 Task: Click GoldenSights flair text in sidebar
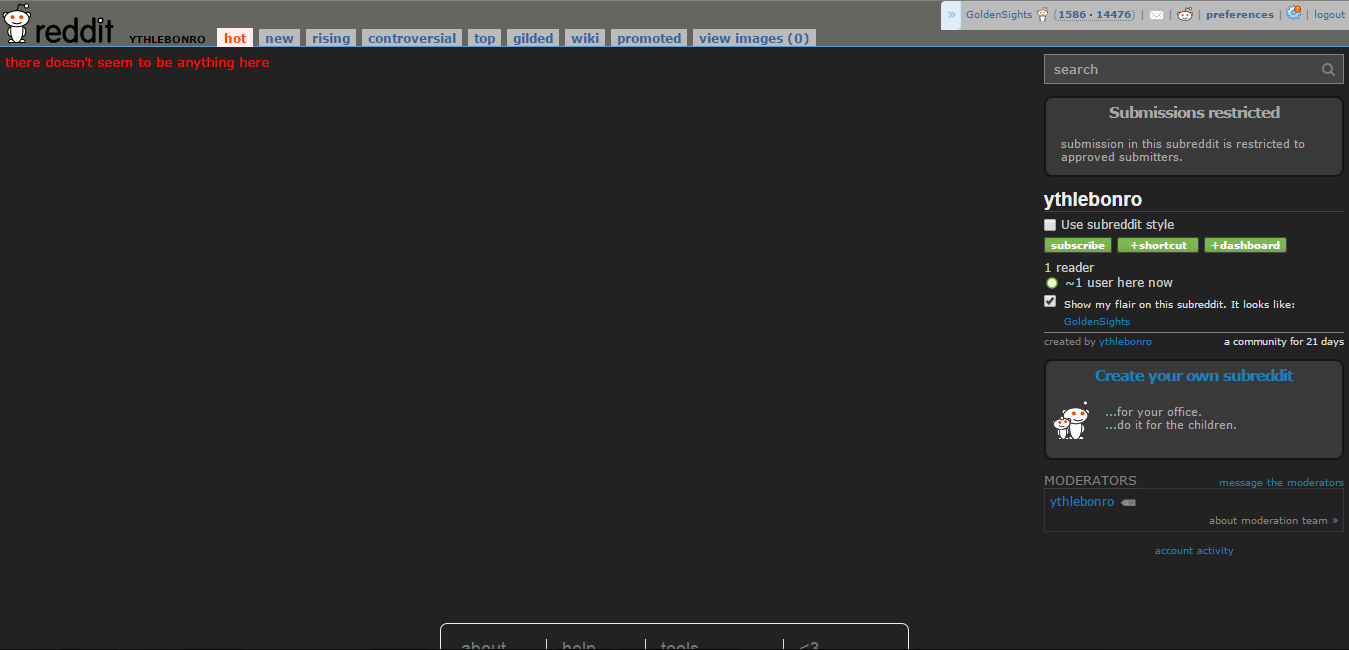(1097, 322)
